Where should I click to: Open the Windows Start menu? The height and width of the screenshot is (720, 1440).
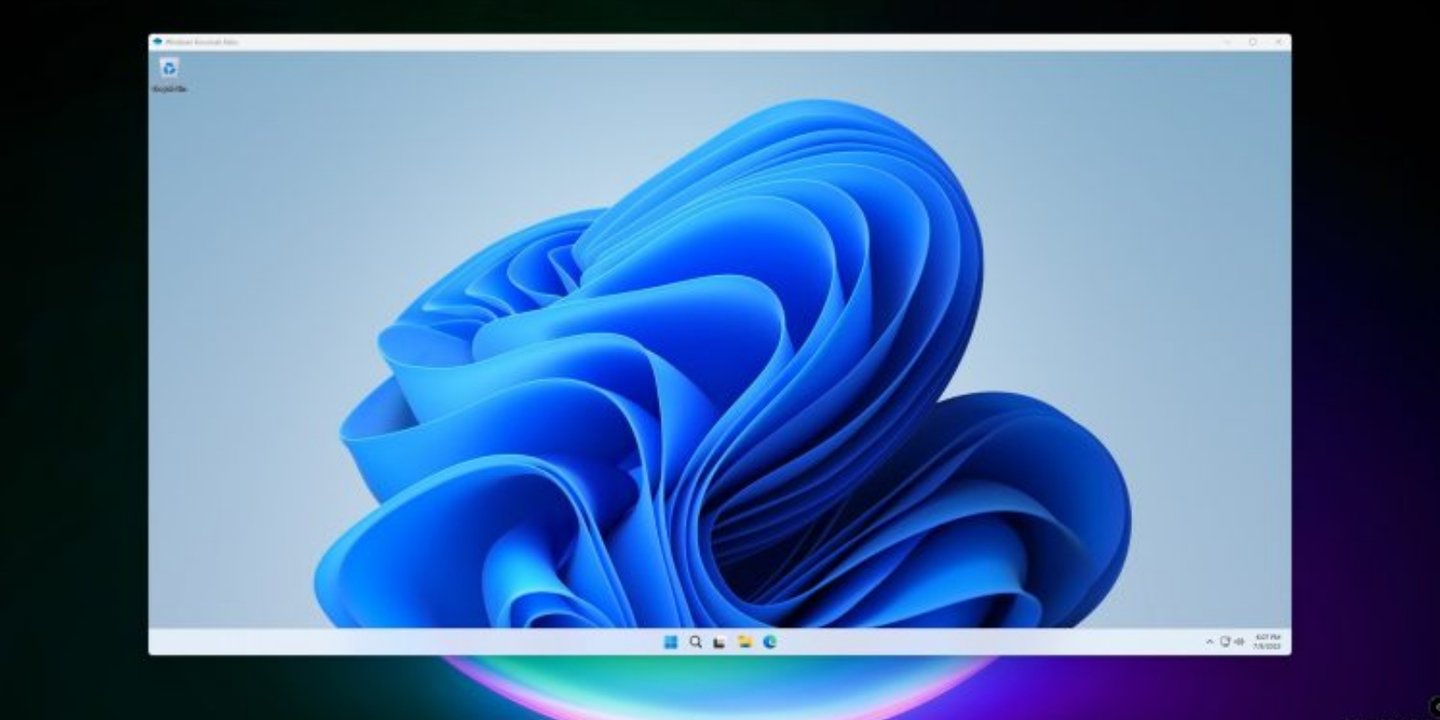670,642
